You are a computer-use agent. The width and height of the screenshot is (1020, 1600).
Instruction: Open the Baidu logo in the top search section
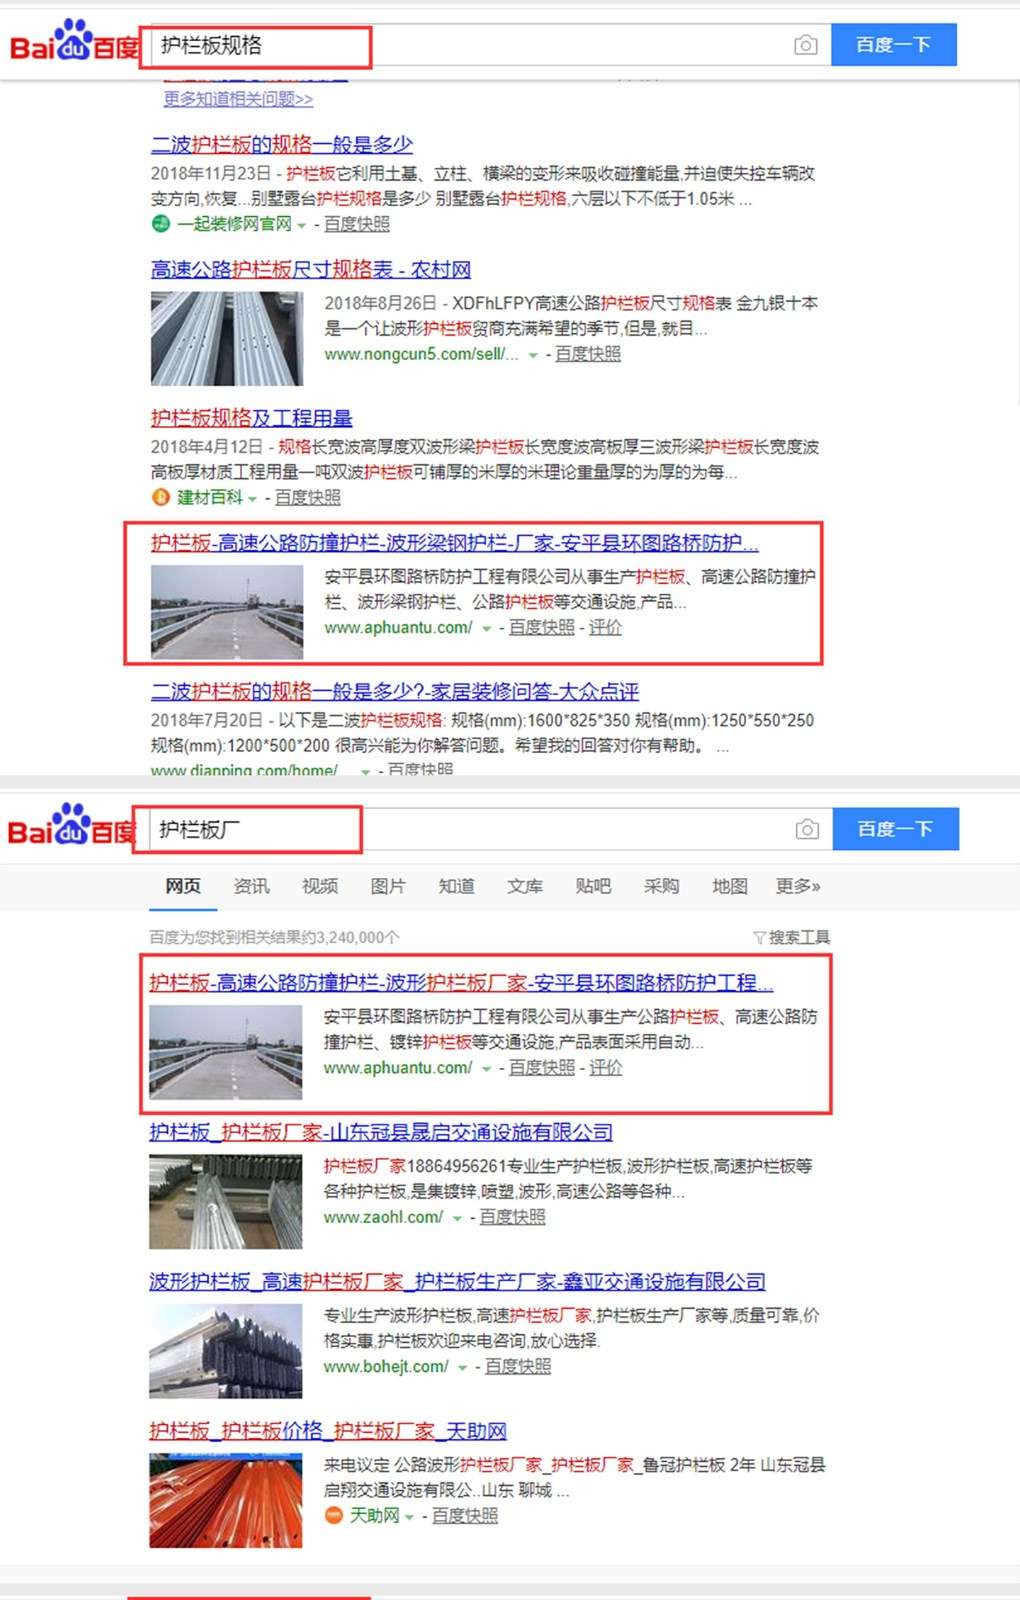click(x=74, y=42)
